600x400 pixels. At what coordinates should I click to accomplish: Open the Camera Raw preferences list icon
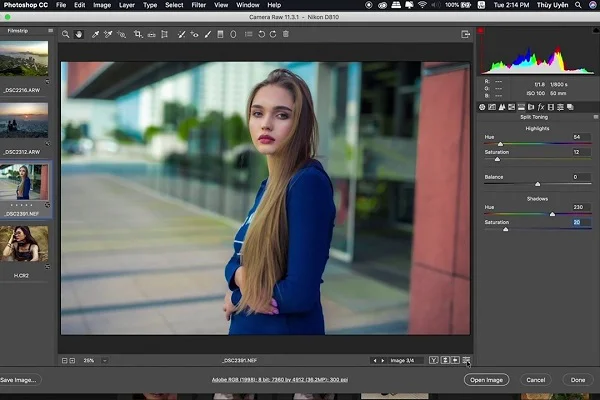(x=249, y=34)
